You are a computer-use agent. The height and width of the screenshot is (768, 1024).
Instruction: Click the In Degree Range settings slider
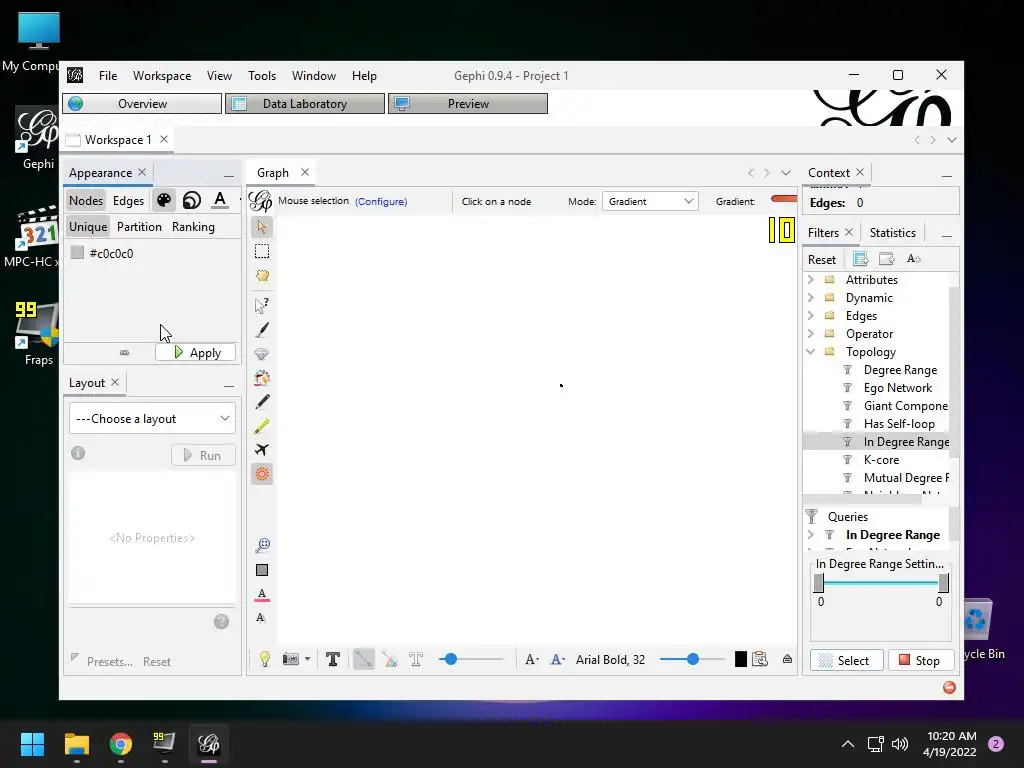pos(880,583)
